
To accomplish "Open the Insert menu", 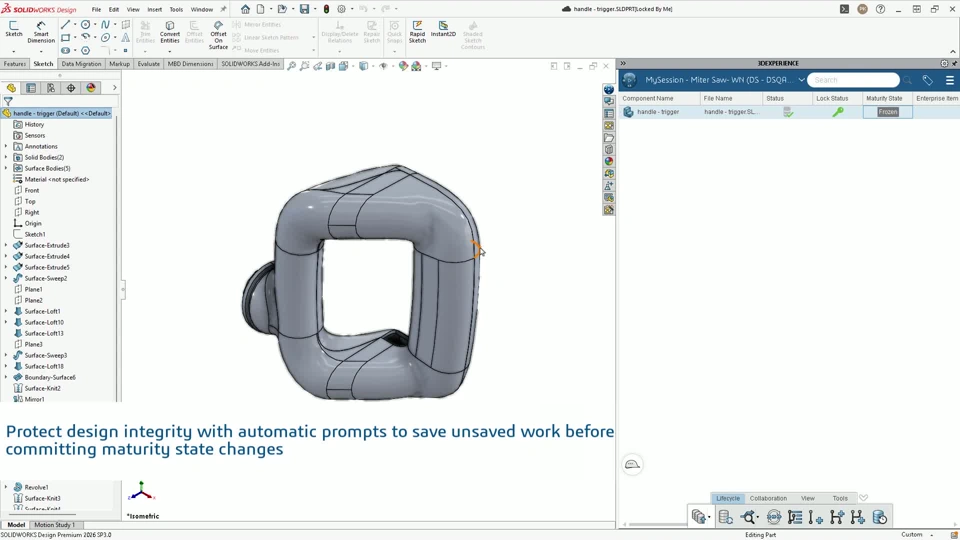I will click(154, 9).
